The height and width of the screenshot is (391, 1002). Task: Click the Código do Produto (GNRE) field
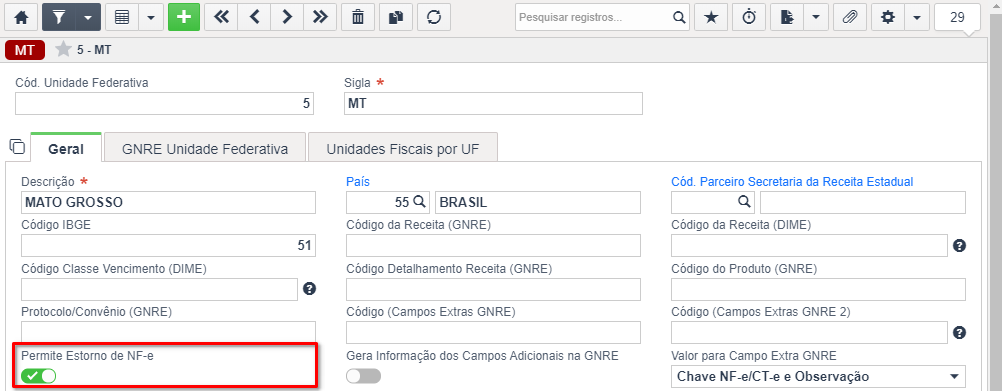(x=818, y=289)
